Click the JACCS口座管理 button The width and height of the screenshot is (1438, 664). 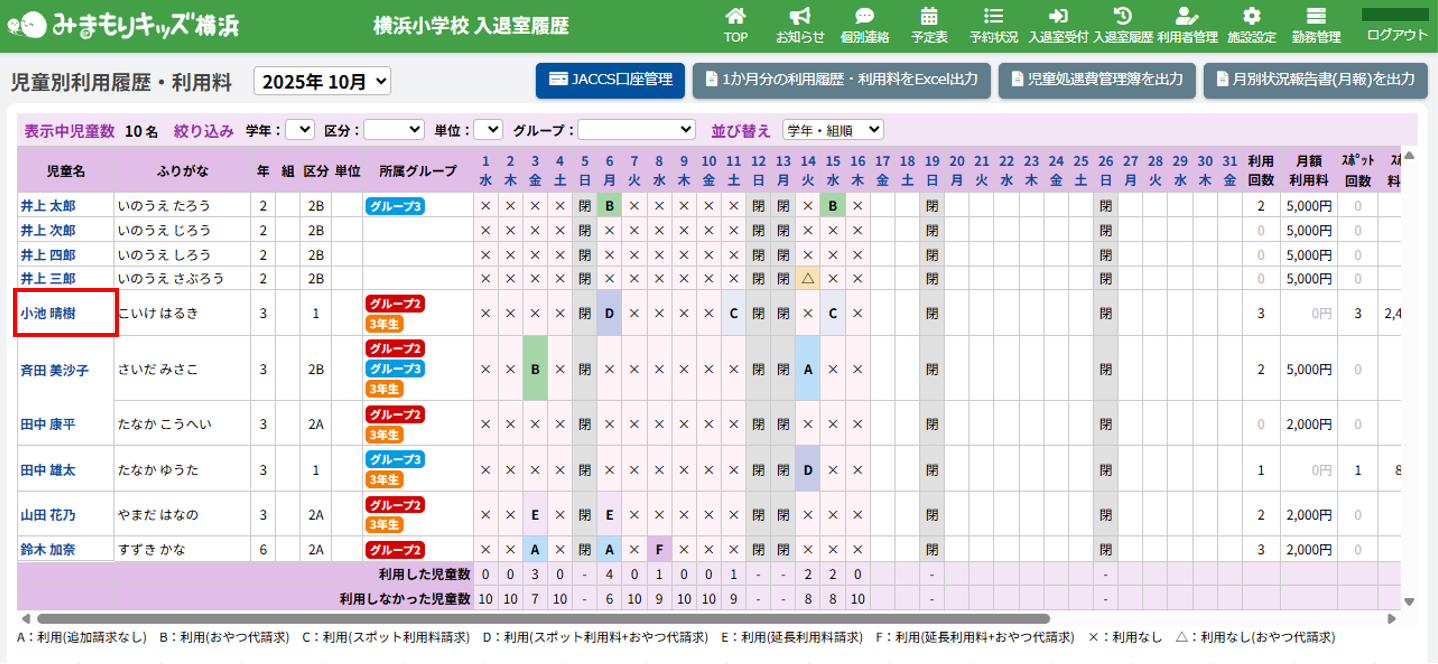point(610,80)
